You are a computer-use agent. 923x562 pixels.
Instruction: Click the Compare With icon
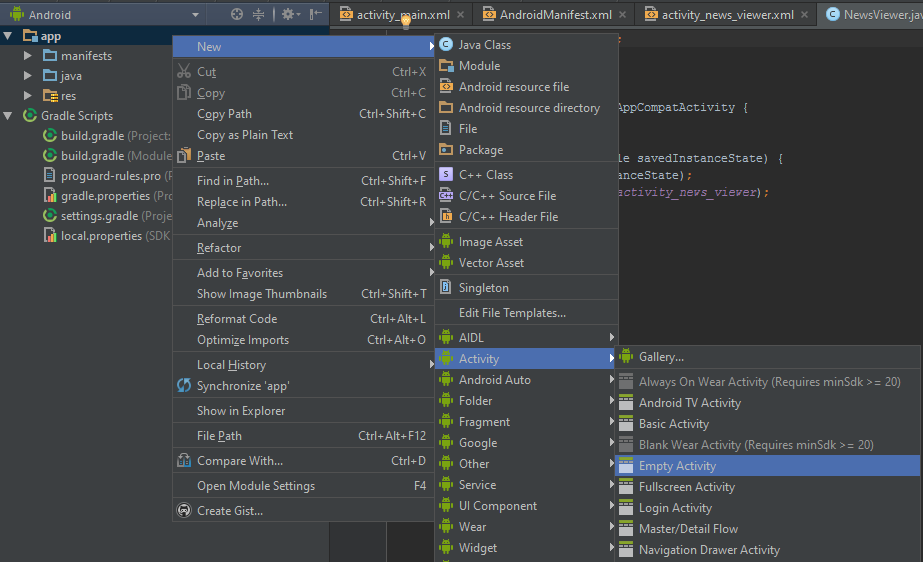[x=183, y=461]
